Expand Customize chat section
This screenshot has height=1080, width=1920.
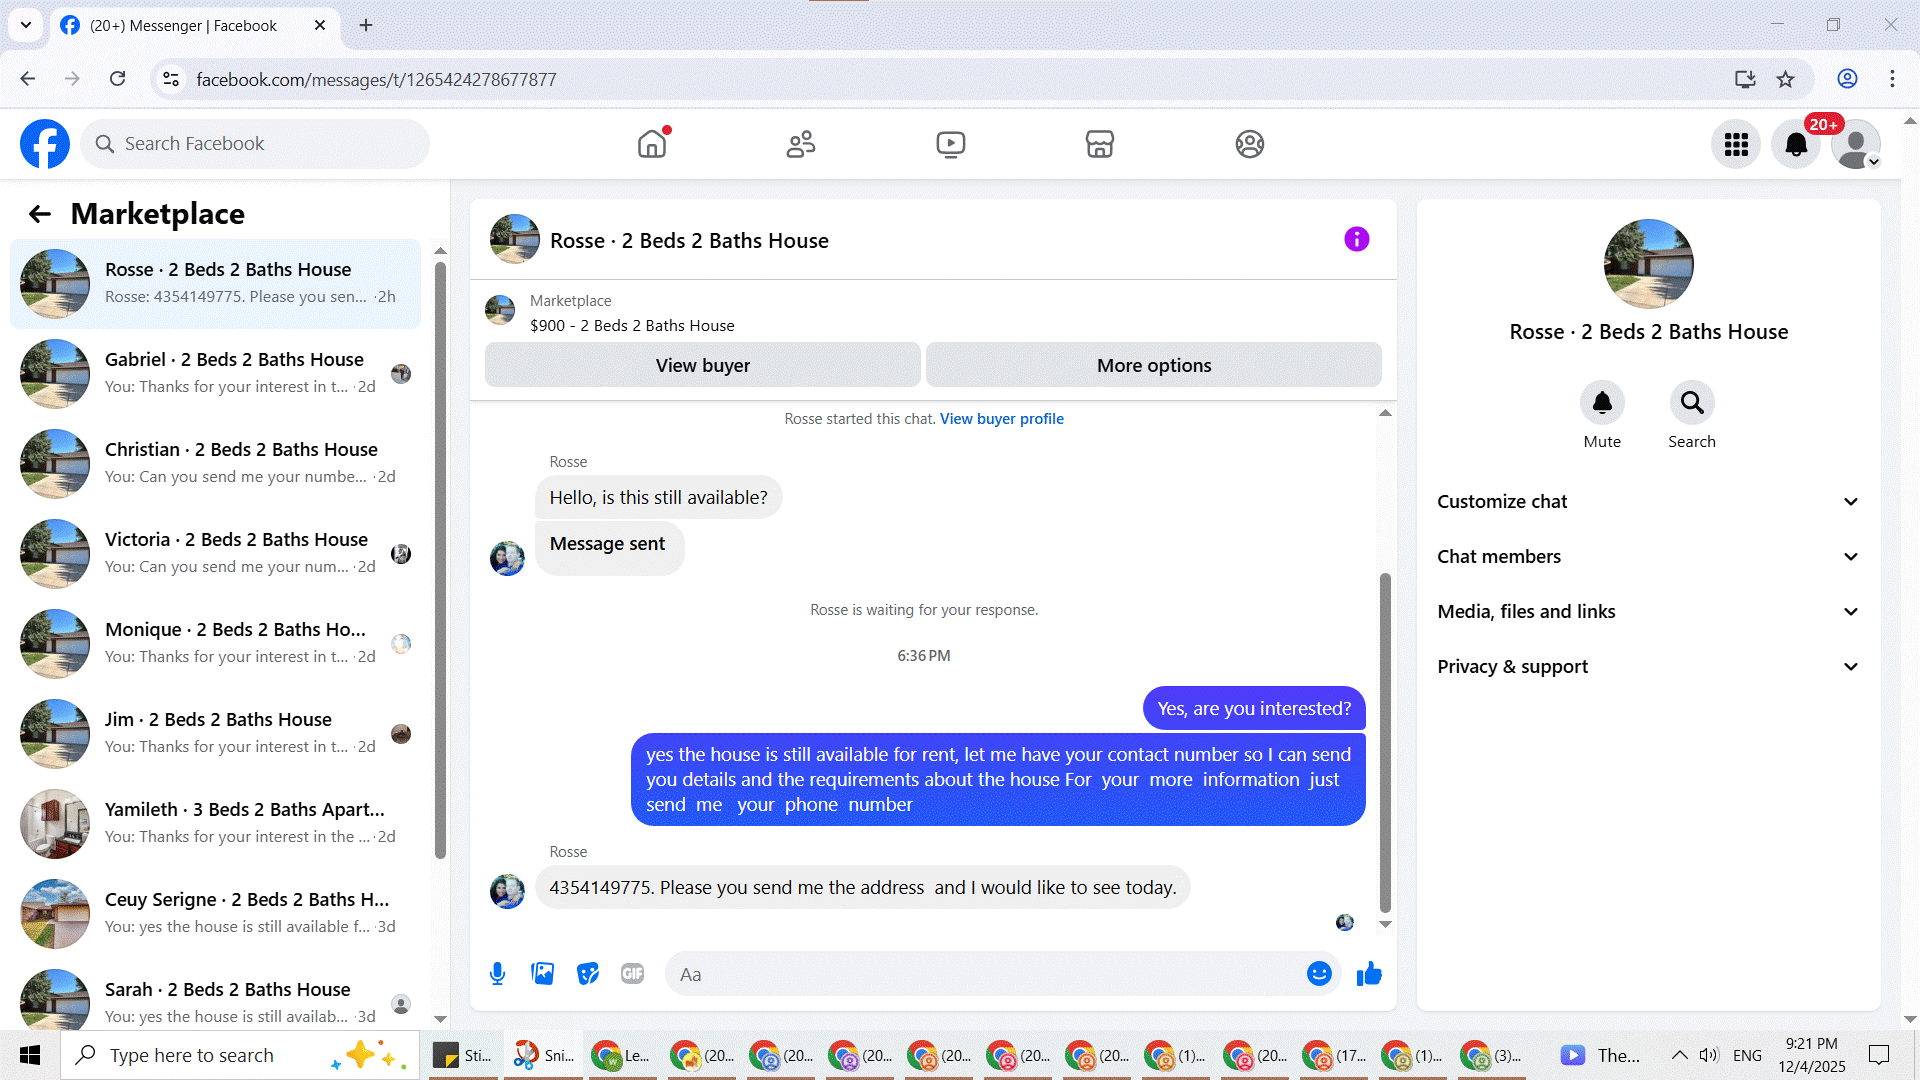click(1648, 502)
